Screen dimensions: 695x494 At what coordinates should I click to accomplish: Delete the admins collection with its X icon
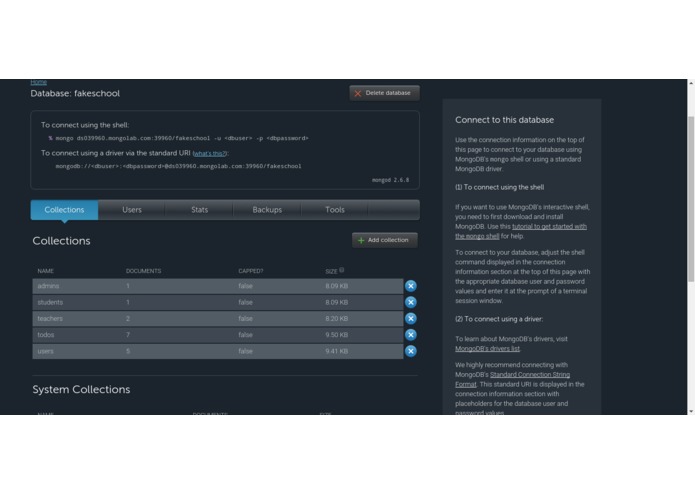point(410,286)
